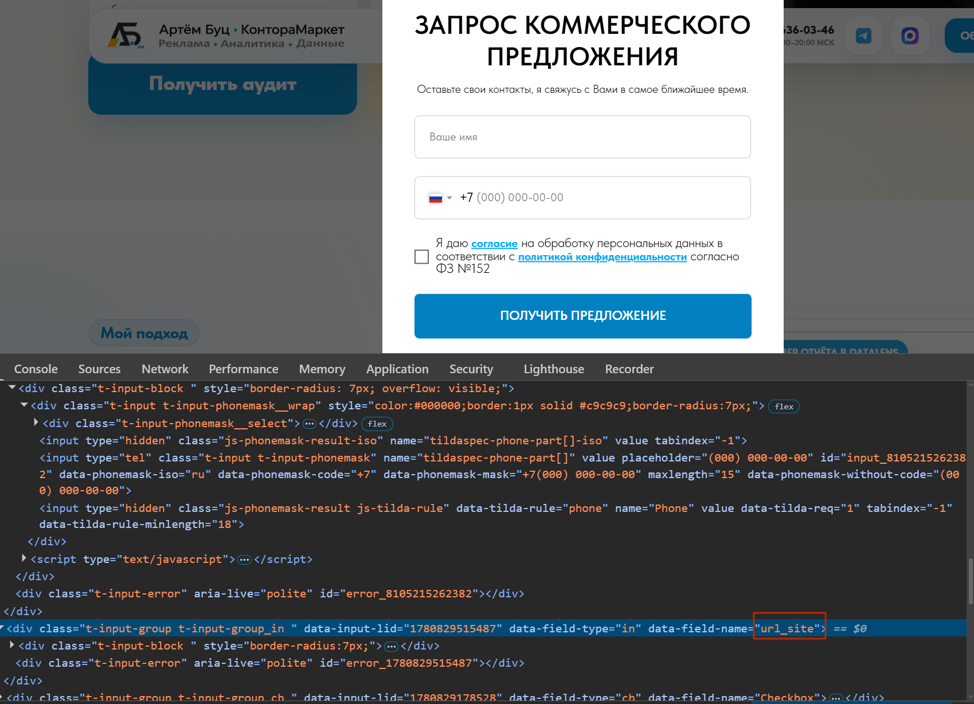Click the flex badge on phonemask__select div

pyautogui.click(x=377, y=424)
